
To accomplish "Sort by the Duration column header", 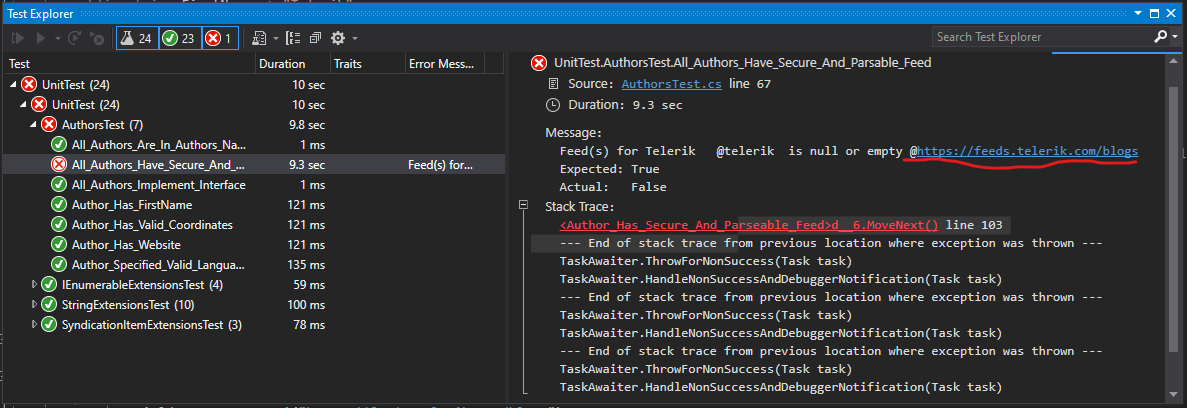I will tap(293, 64).
